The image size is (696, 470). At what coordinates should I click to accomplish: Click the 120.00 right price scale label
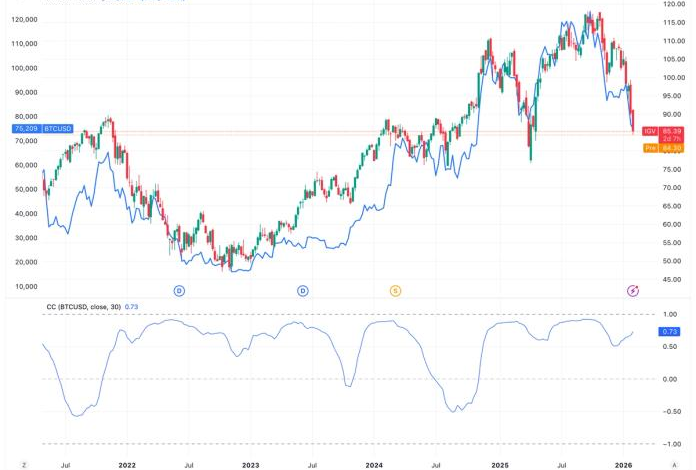click(673, 3)
